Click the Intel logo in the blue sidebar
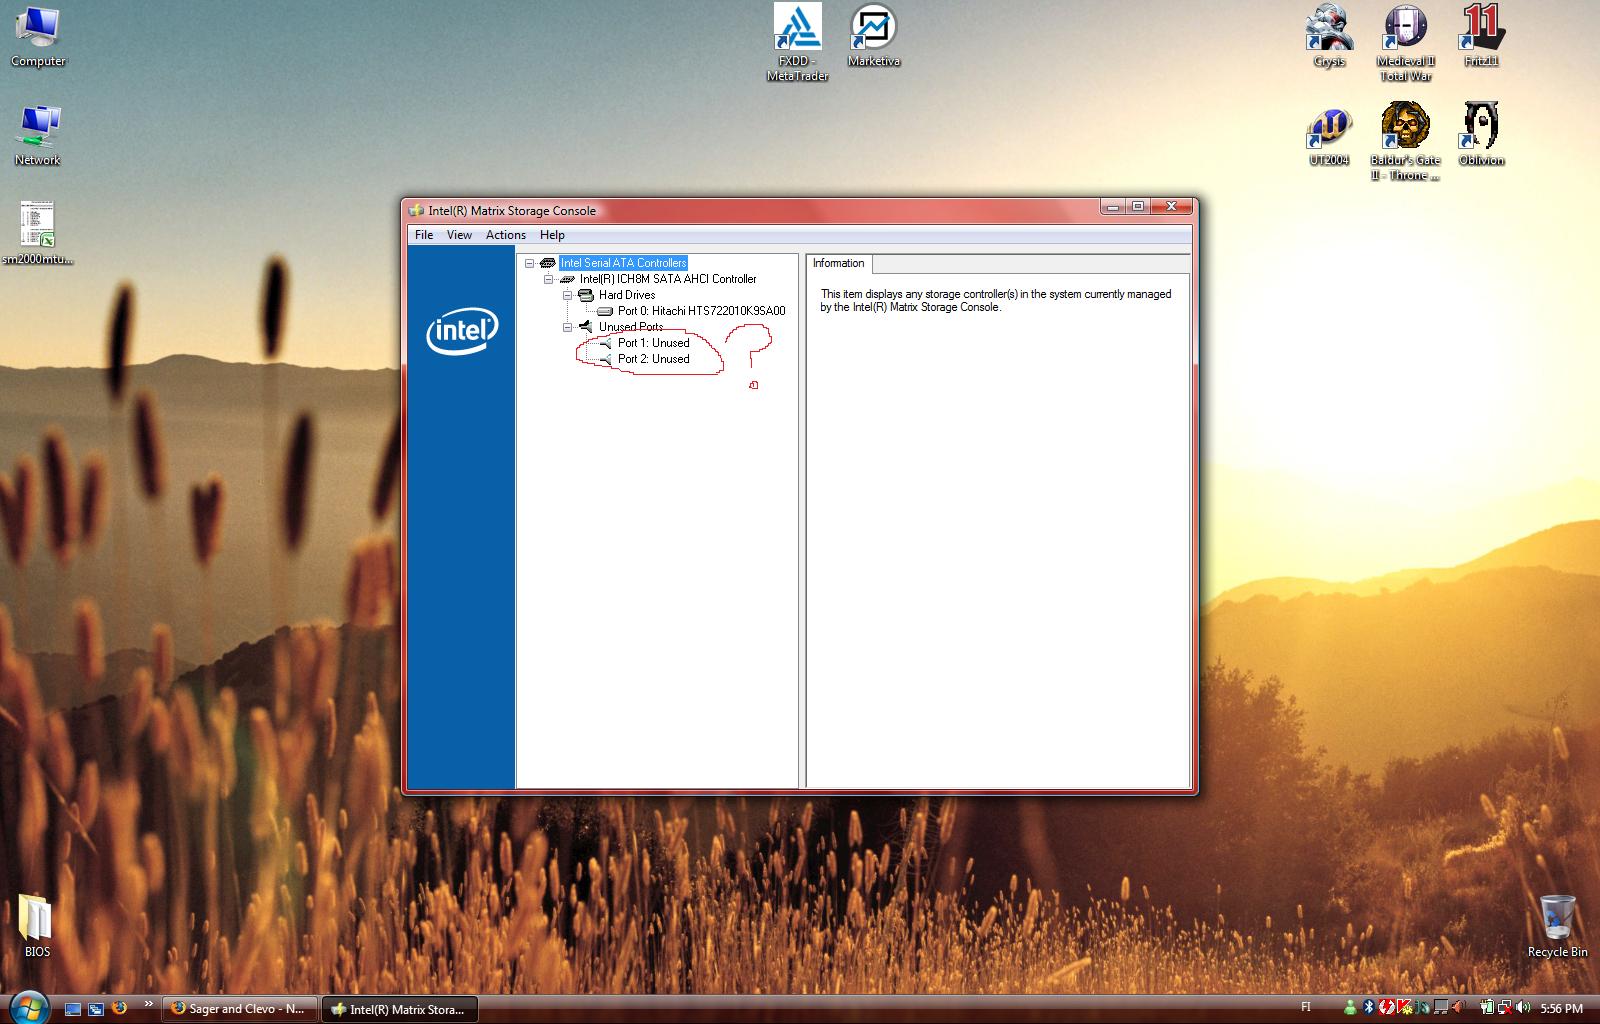The width and height of the screenshot is (1600, 1024). tap(462, 330)
